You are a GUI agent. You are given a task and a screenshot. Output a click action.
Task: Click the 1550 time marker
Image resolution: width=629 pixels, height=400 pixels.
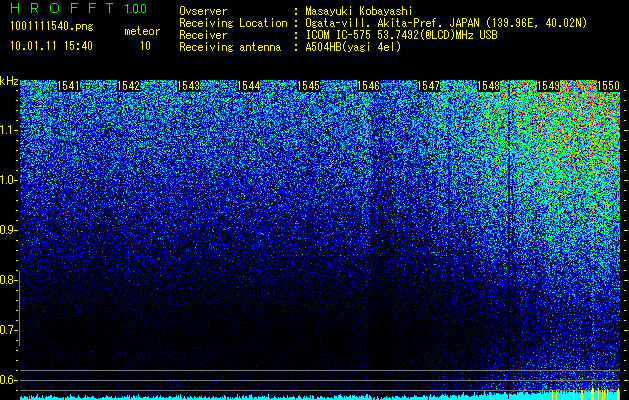click(x=609, y=86)
